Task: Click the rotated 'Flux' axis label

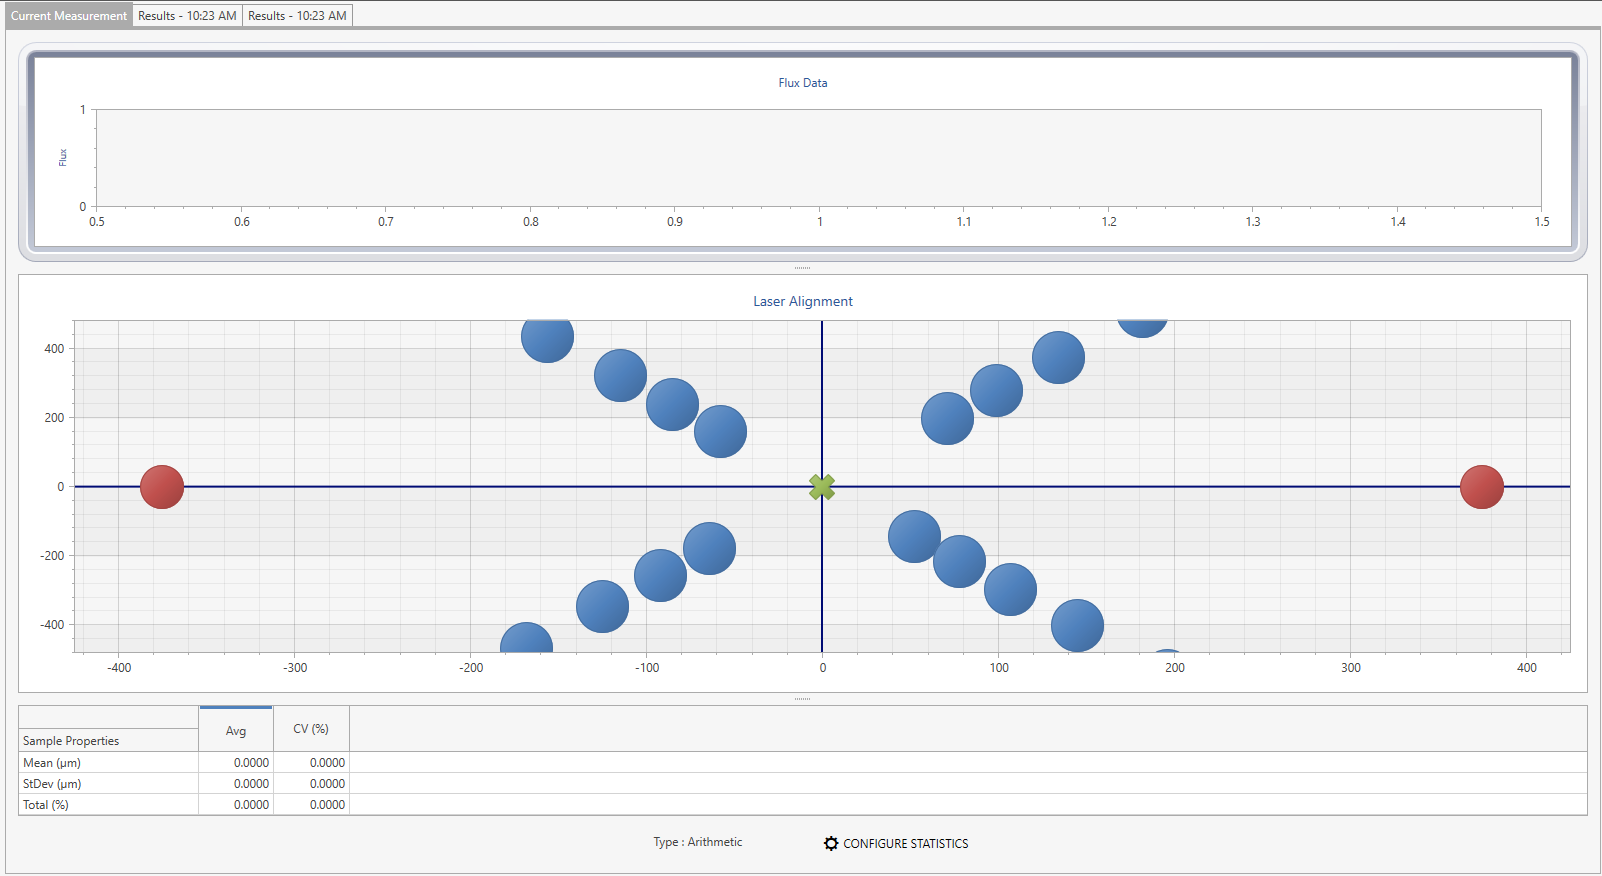Action: coord(63,158)
